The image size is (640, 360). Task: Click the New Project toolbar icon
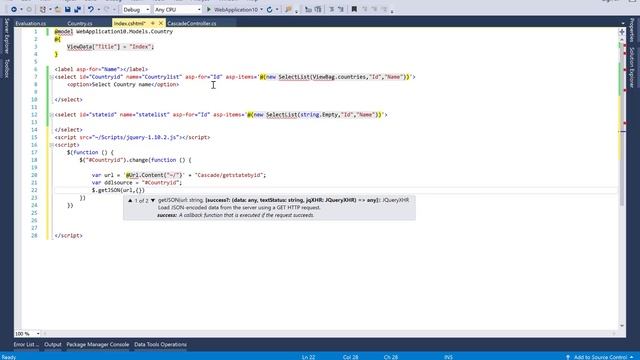[x=42, y=9]
